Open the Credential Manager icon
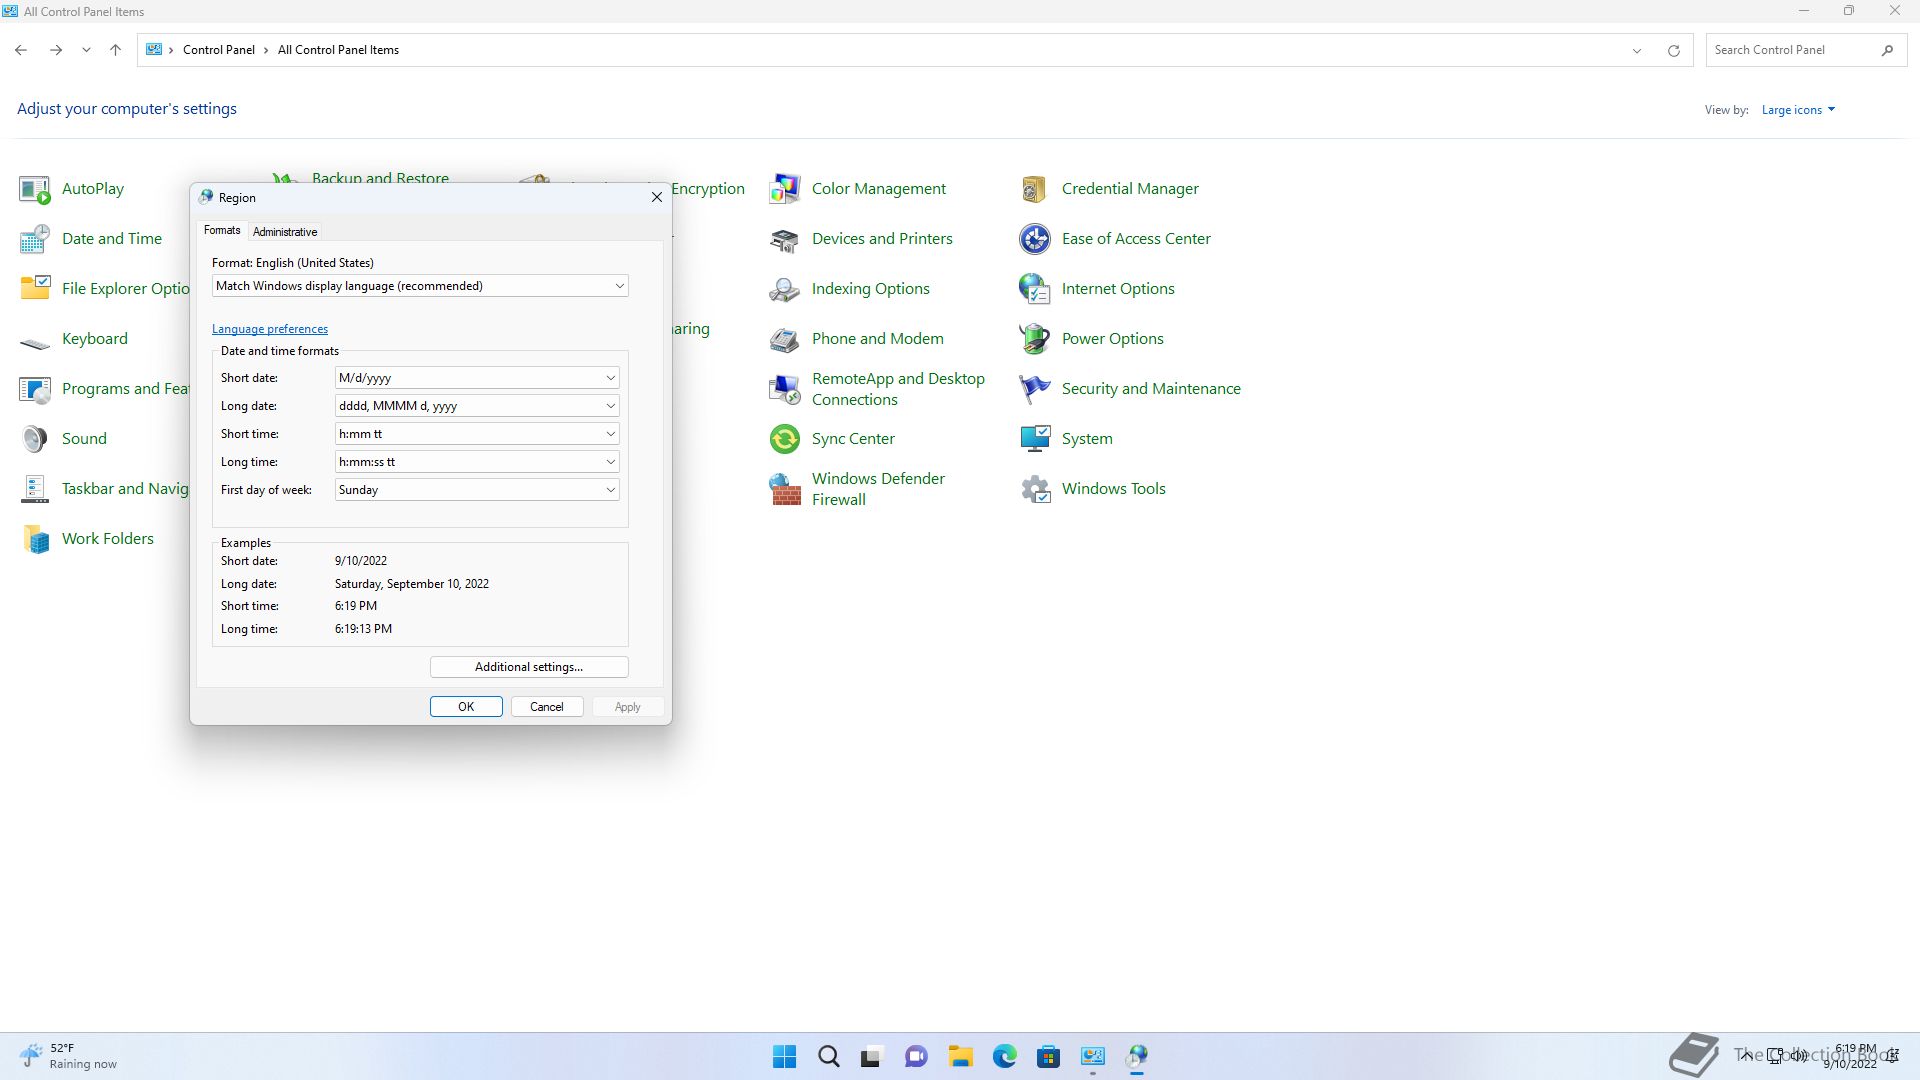The width and height of the screenshot is (1920, 1080). point(1035,189)
